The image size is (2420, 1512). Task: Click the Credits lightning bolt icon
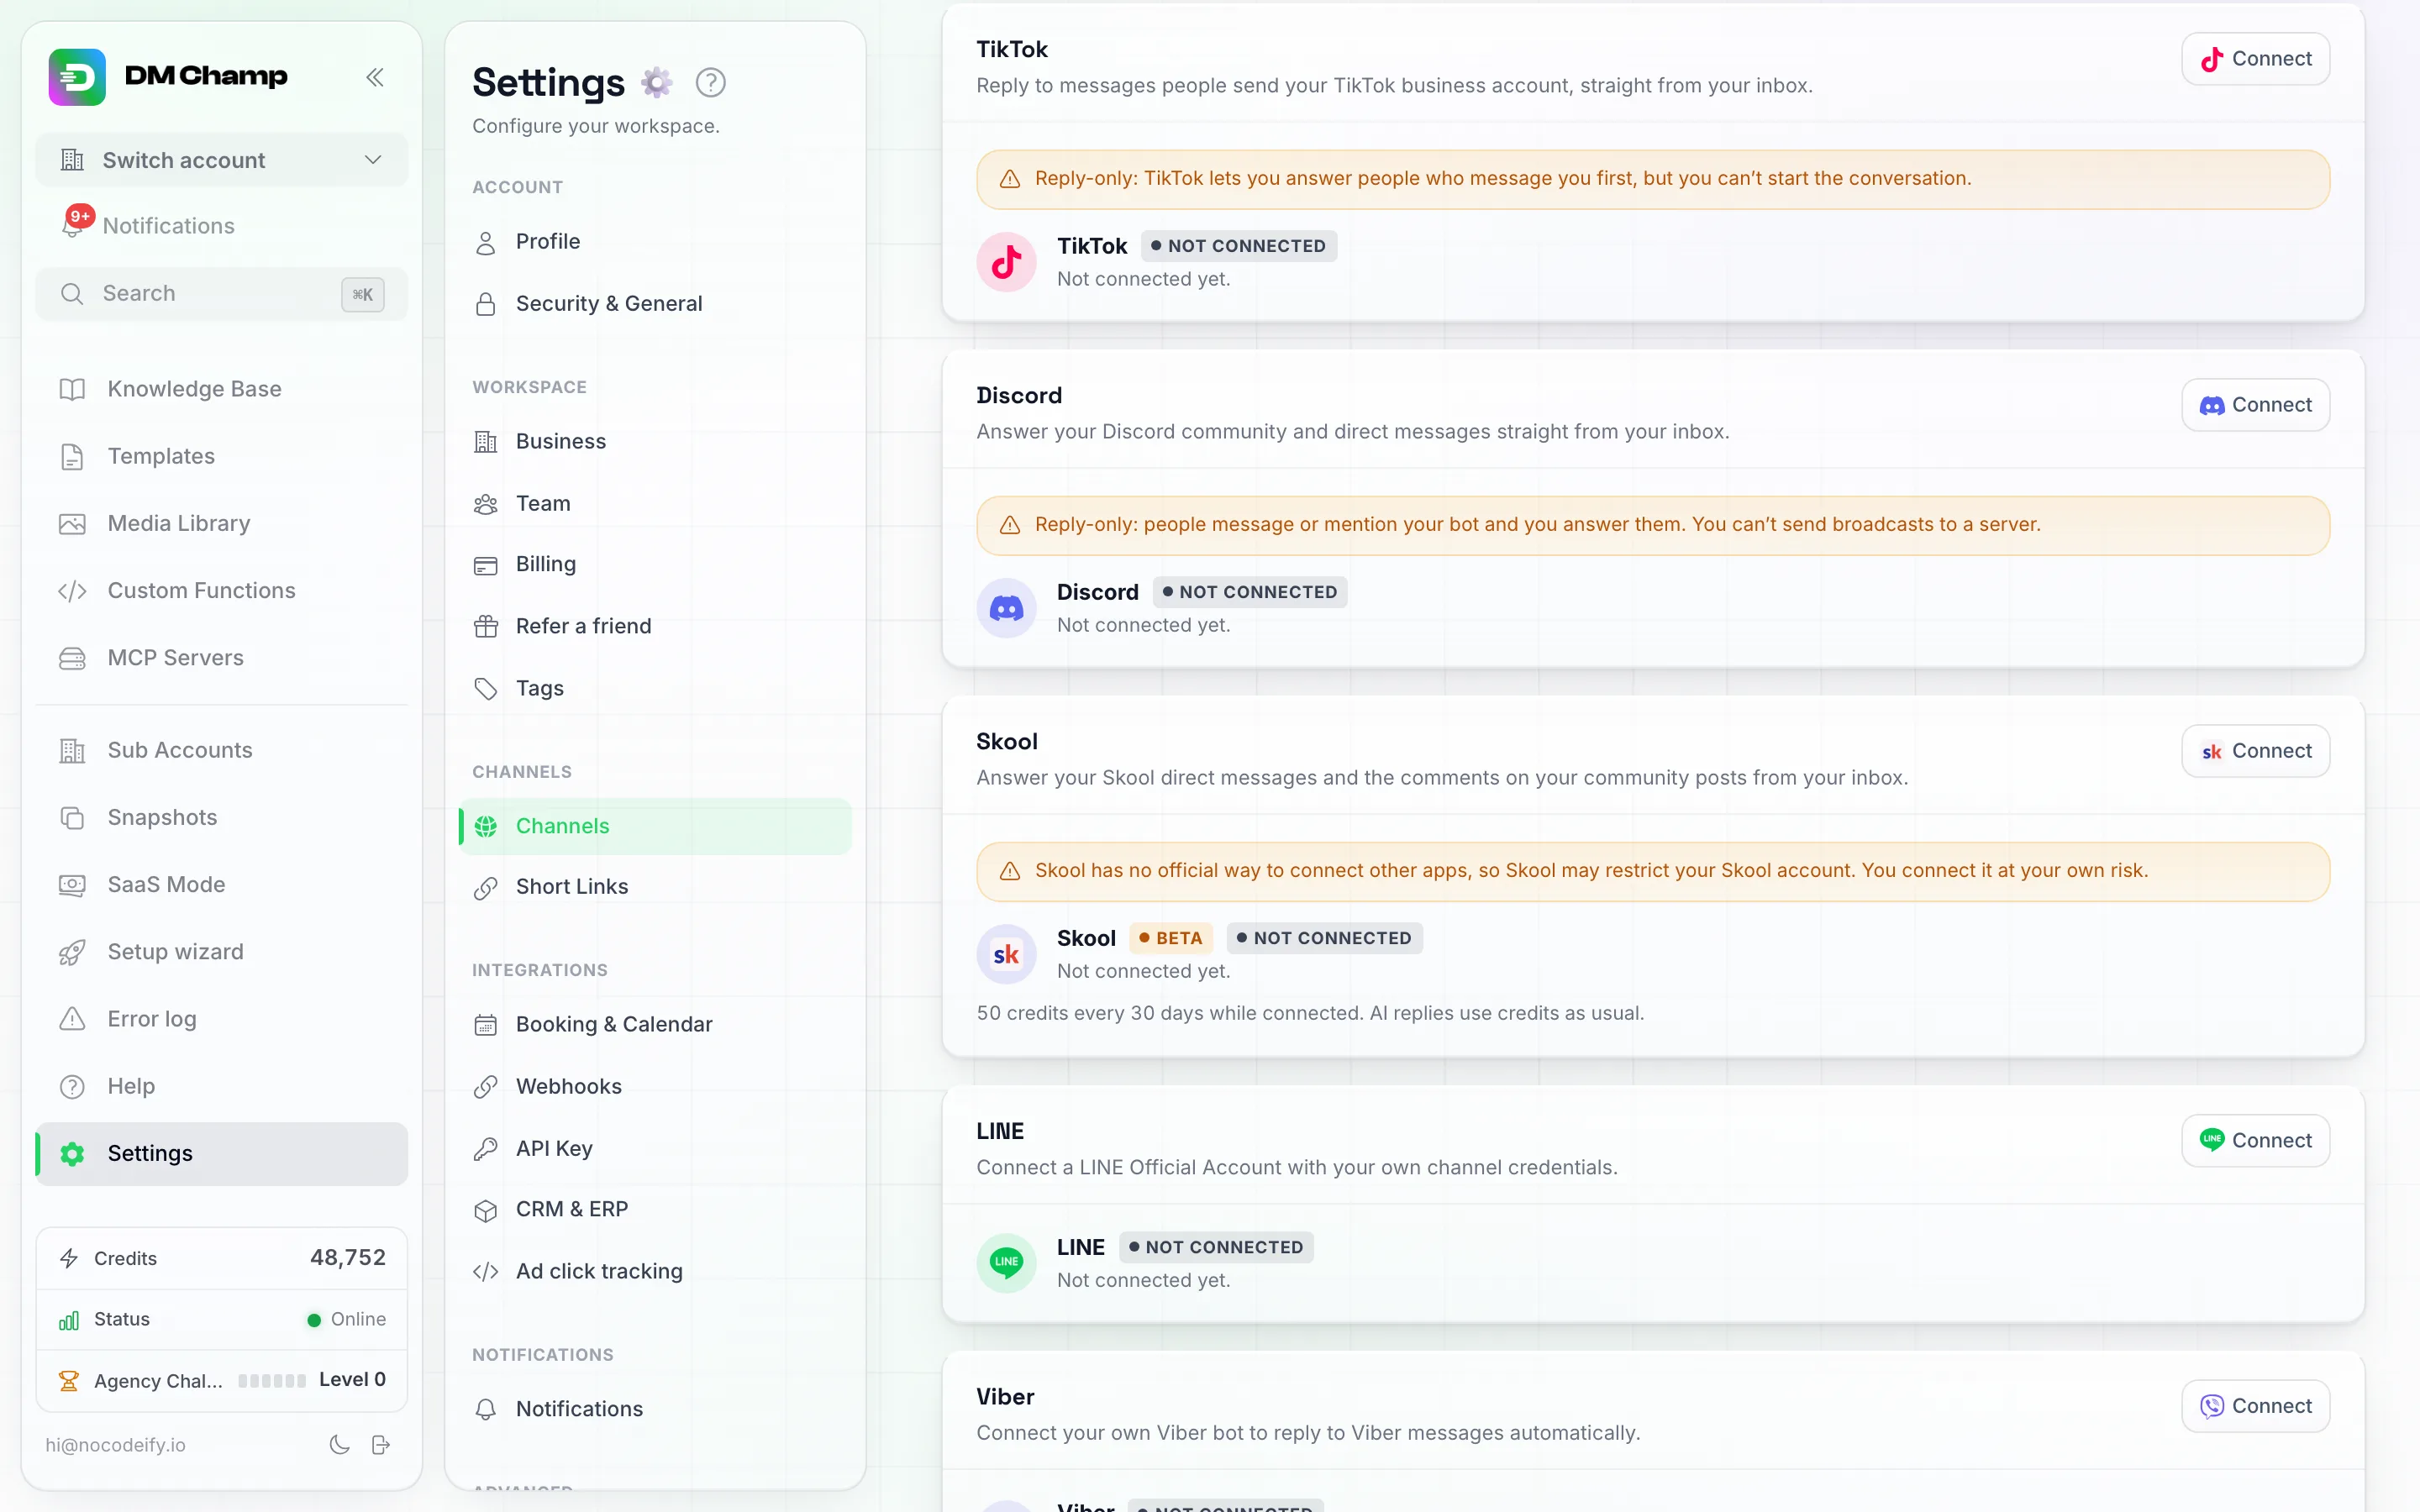tap(69, 1258)
